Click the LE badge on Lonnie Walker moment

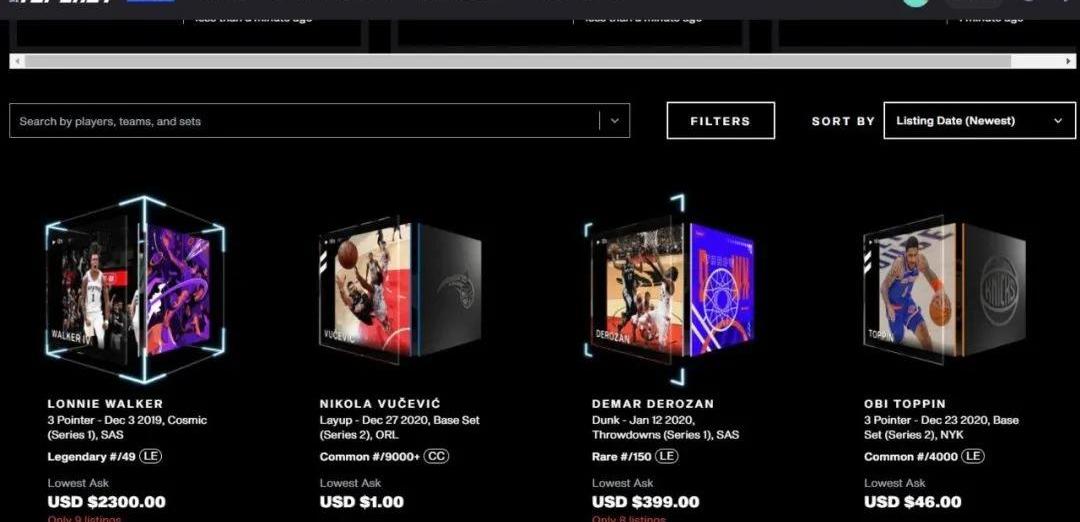[151, 456]
